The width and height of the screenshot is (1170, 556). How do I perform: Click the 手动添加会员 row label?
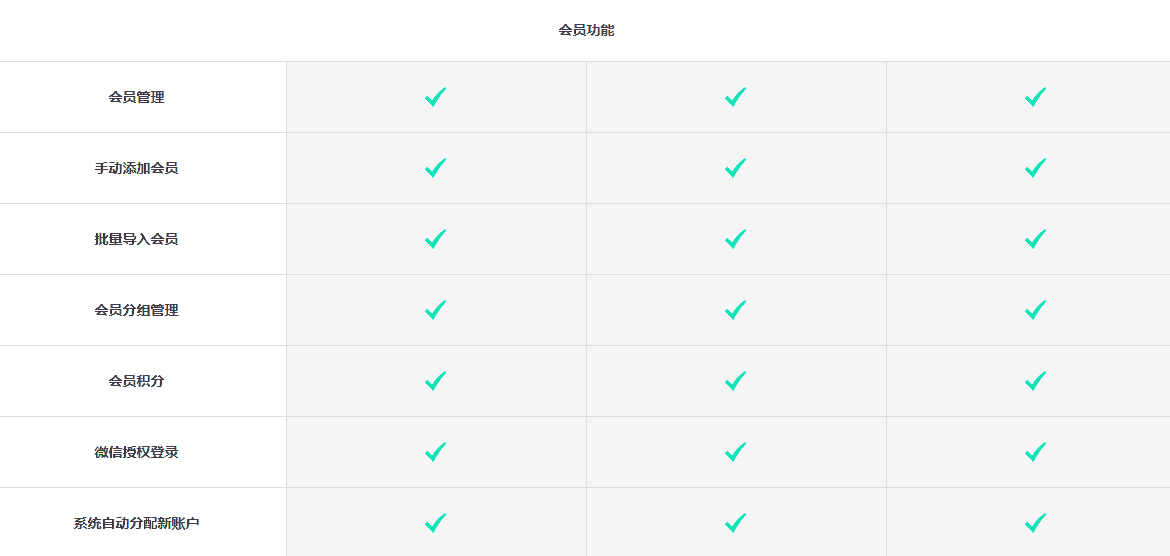(x=137, y=168)
